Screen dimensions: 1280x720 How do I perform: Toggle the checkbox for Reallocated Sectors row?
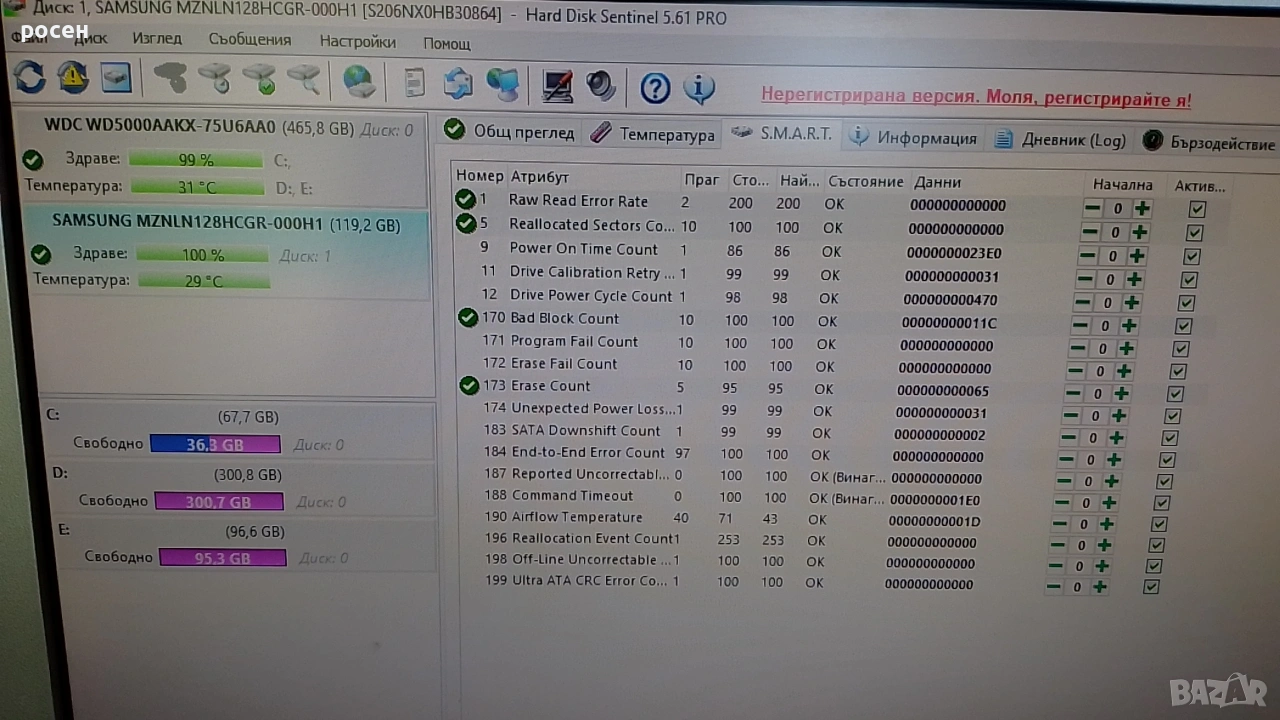point(1194,233)
